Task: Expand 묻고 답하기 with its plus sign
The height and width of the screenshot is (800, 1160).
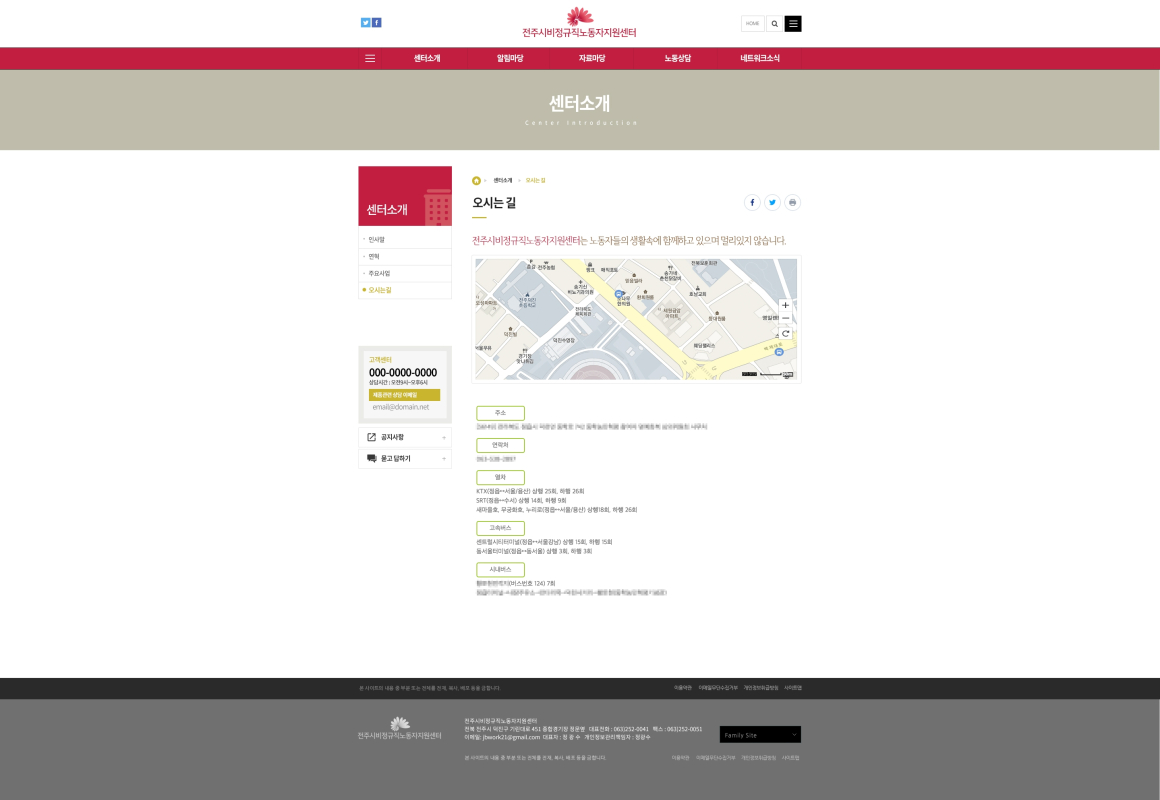Action: pyautogui.click(x=444, y=459)
